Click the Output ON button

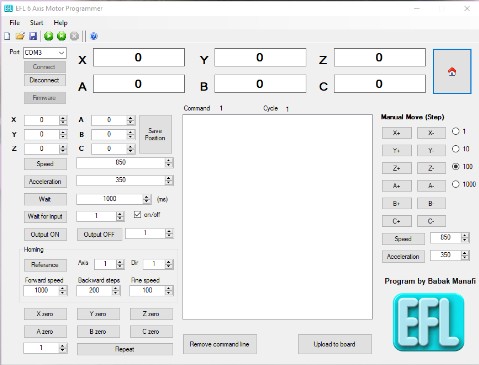45,234
